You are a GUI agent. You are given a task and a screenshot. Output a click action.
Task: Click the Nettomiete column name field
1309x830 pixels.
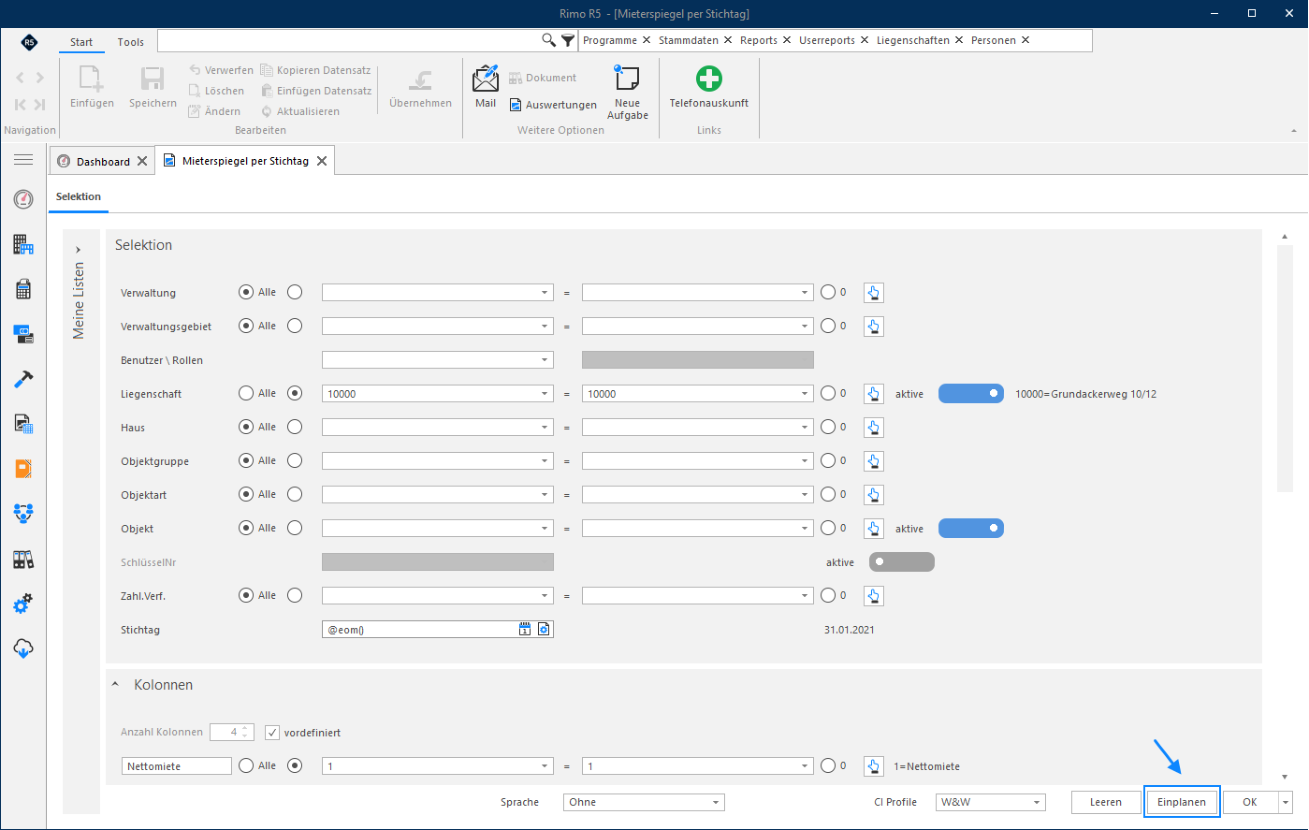177,766
